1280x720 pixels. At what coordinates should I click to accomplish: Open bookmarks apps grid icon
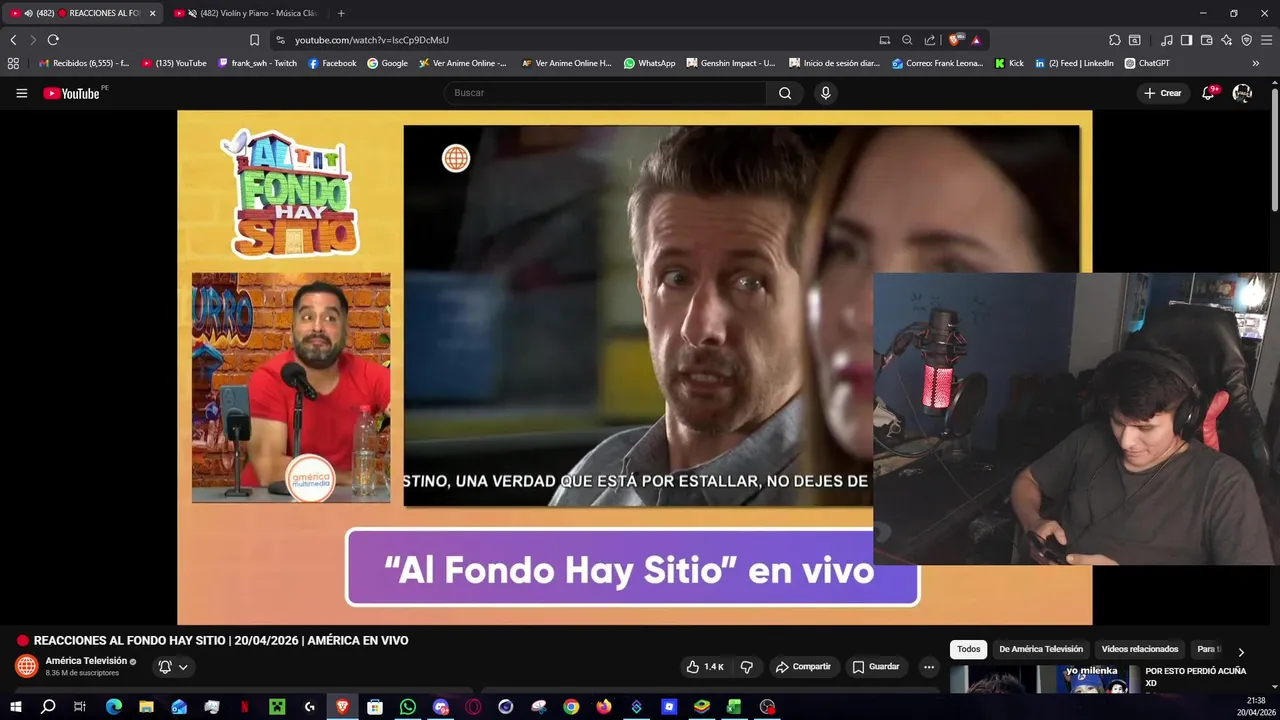click(x=13, y=63)
